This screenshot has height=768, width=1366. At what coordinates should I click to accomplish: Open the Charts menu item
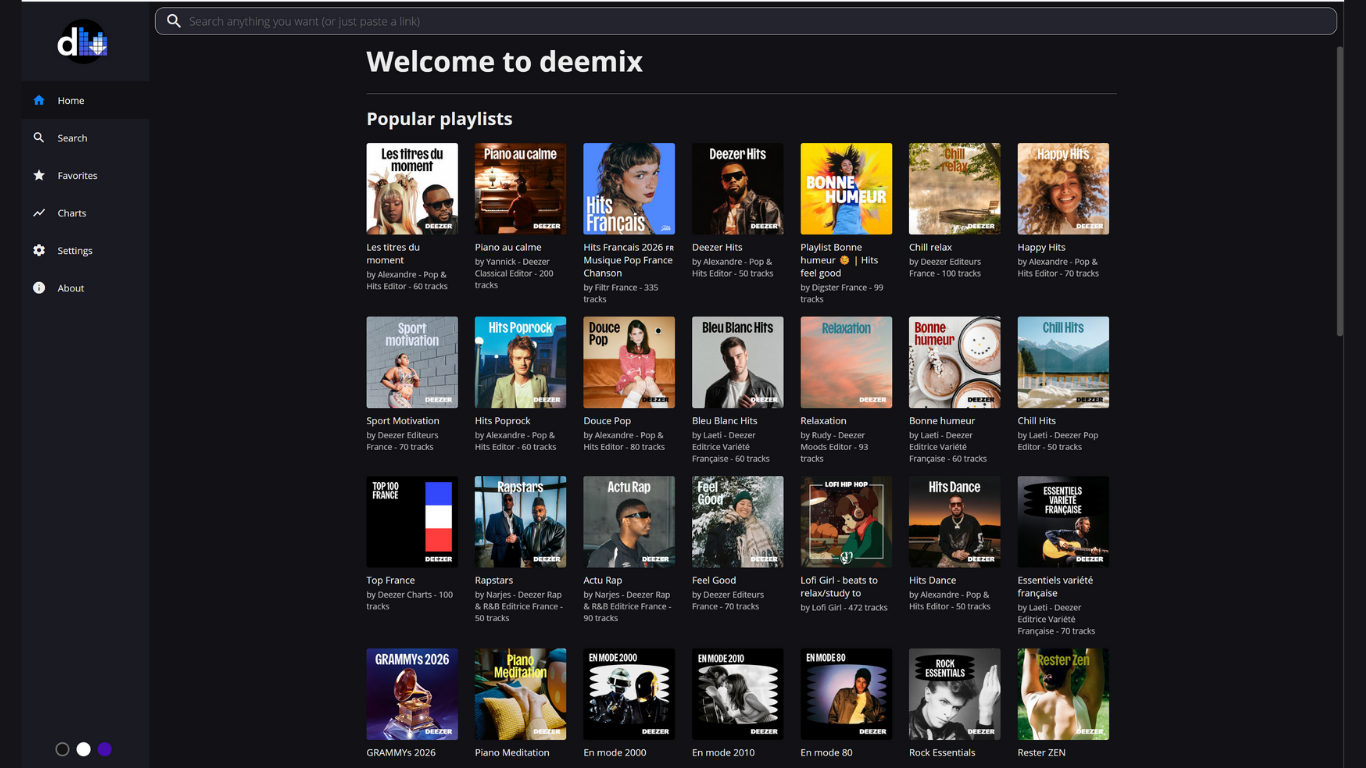tap(72, 213)
